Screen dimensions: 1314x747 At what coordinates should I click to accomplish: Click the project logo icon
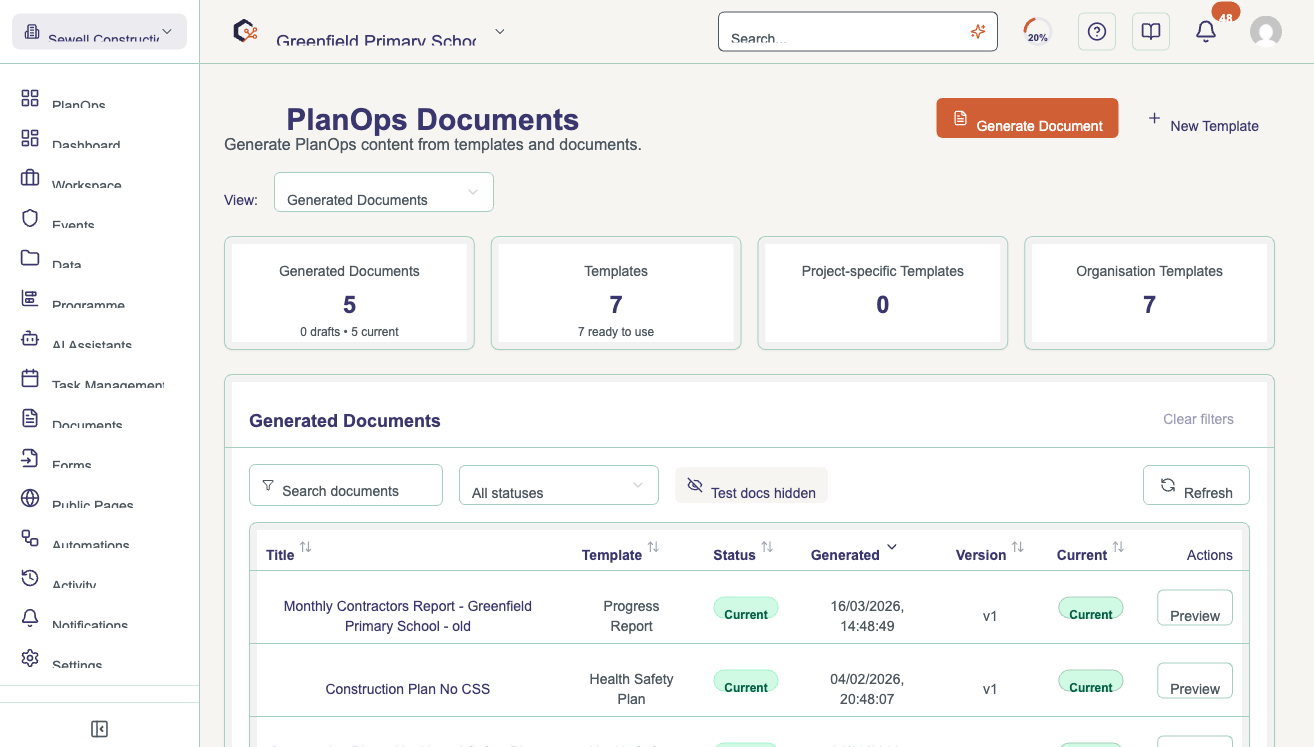click(x=245, y=31)
